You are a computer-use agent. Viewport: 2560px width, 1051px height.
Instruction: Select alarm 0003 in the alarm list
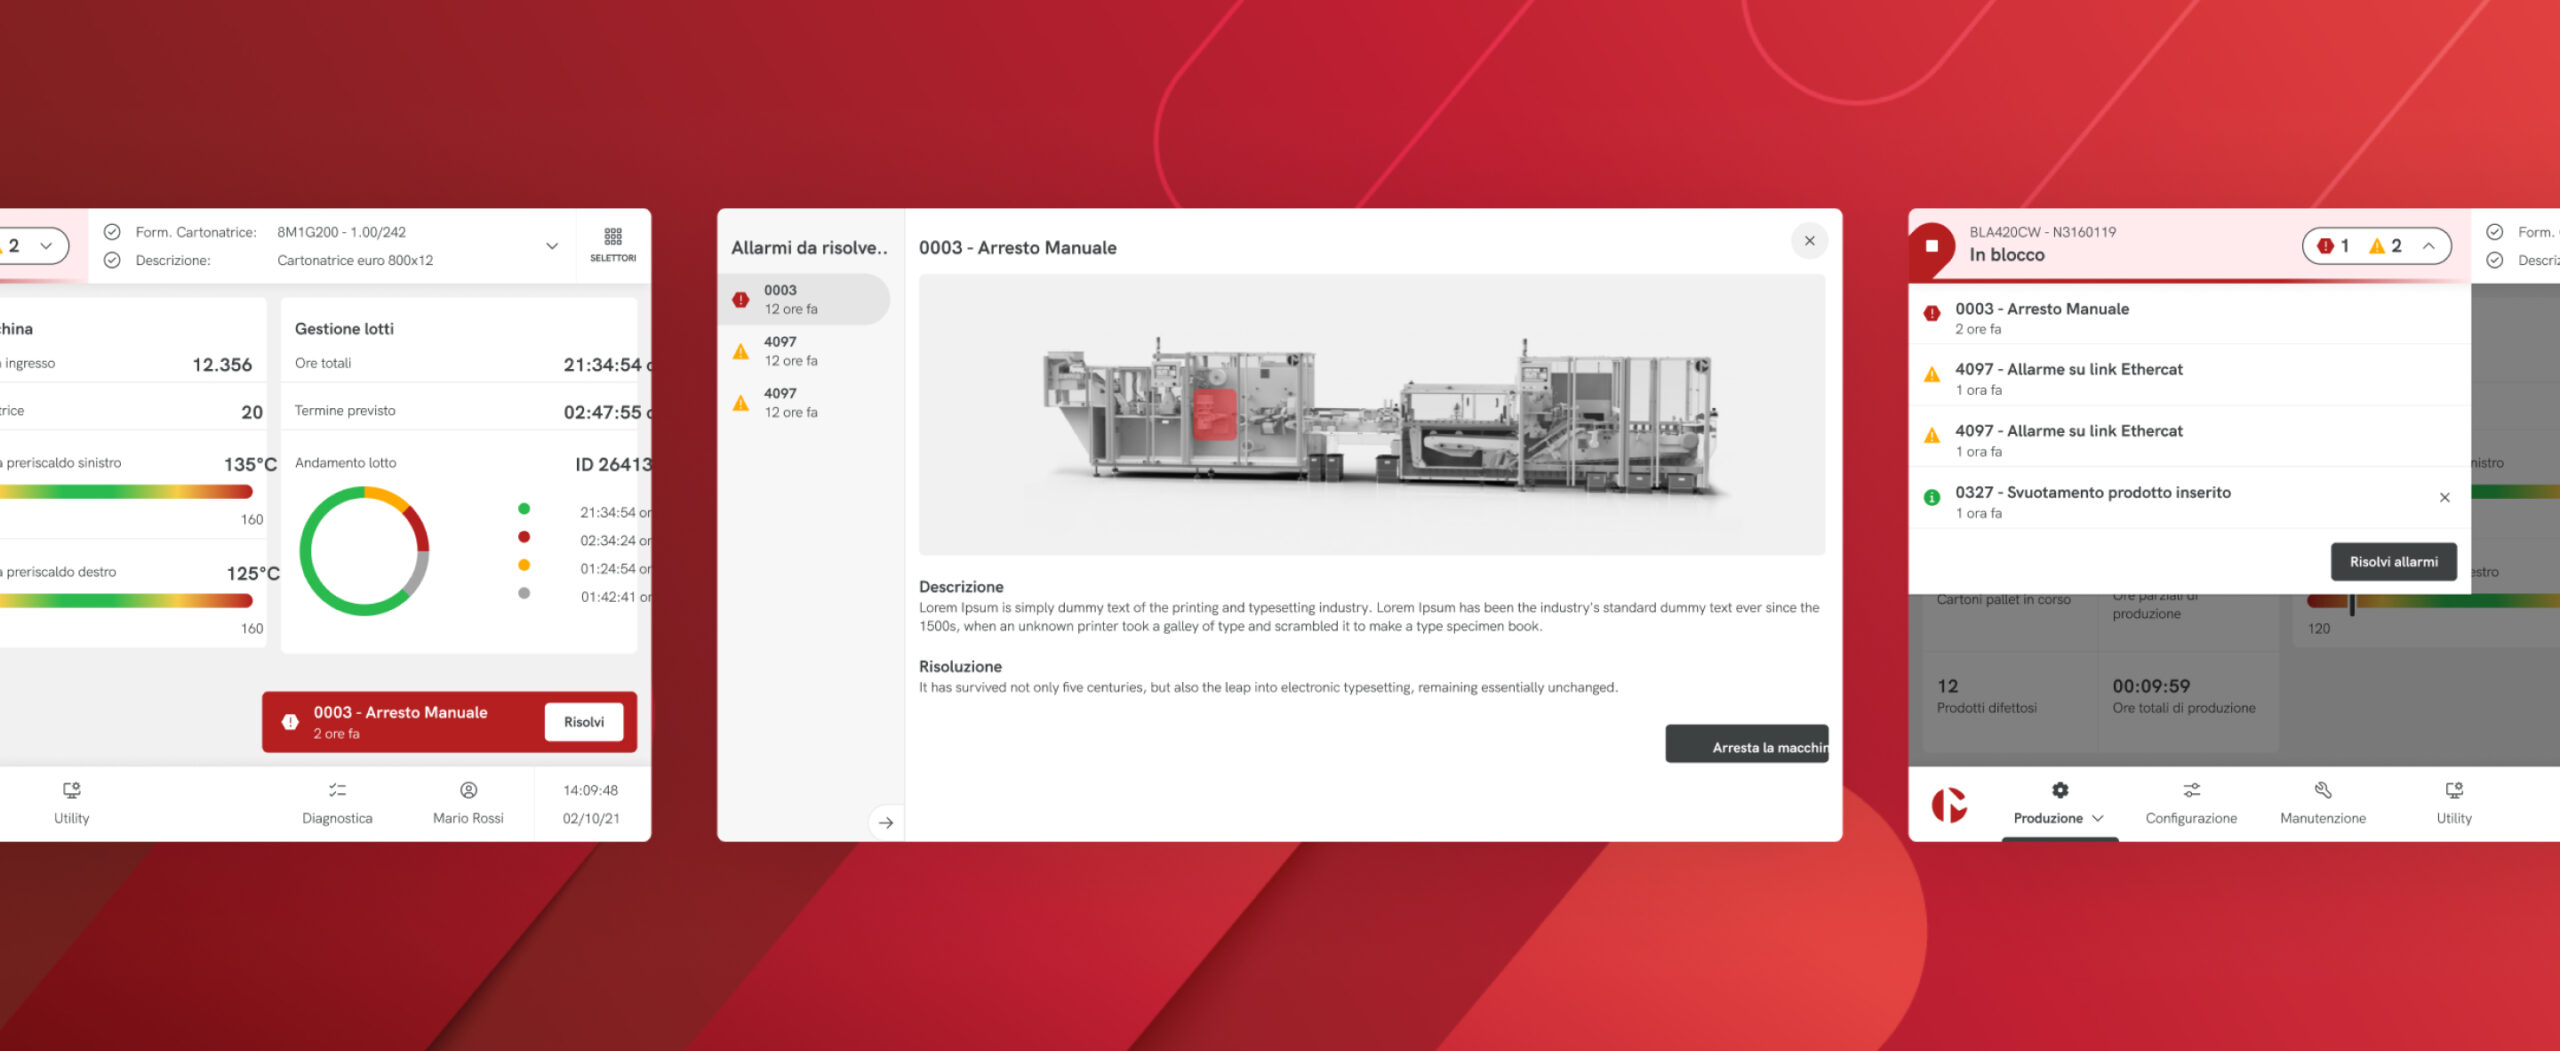(x=803, y=299)
